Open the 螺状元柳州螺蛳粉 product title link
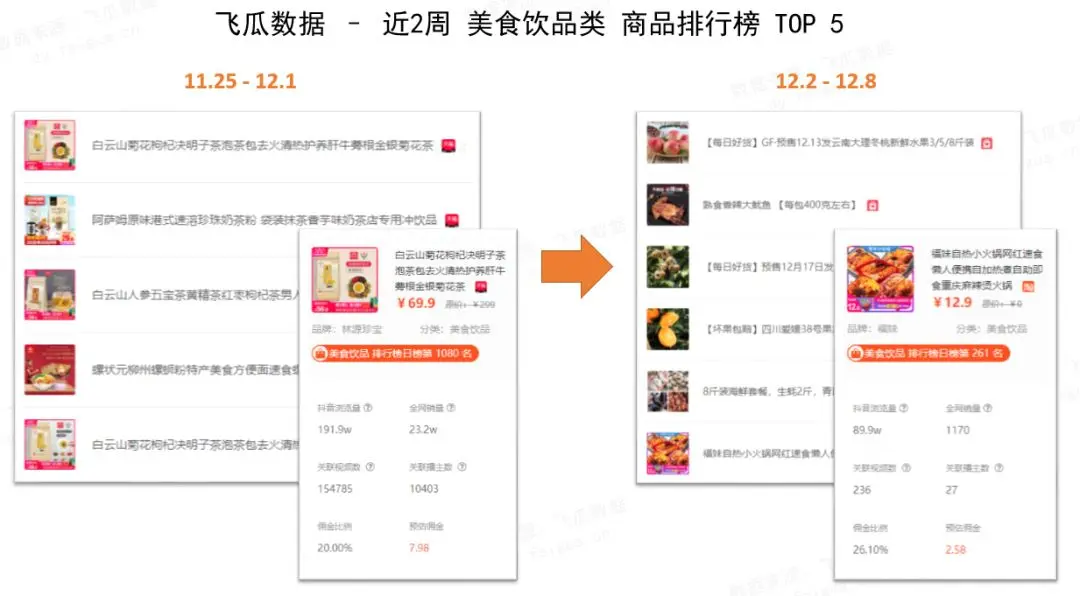Screen dimensions: 1080x596 click(197, 370)
